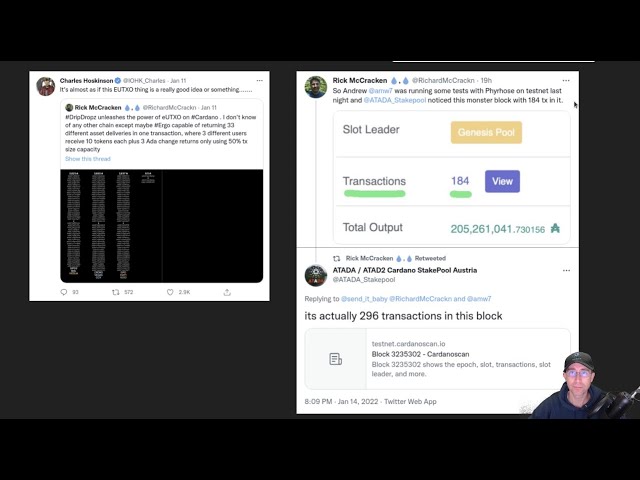Click the Charles Hoskinson display name
This screenshot has width=640, height=480.
[x=87, y=80]
